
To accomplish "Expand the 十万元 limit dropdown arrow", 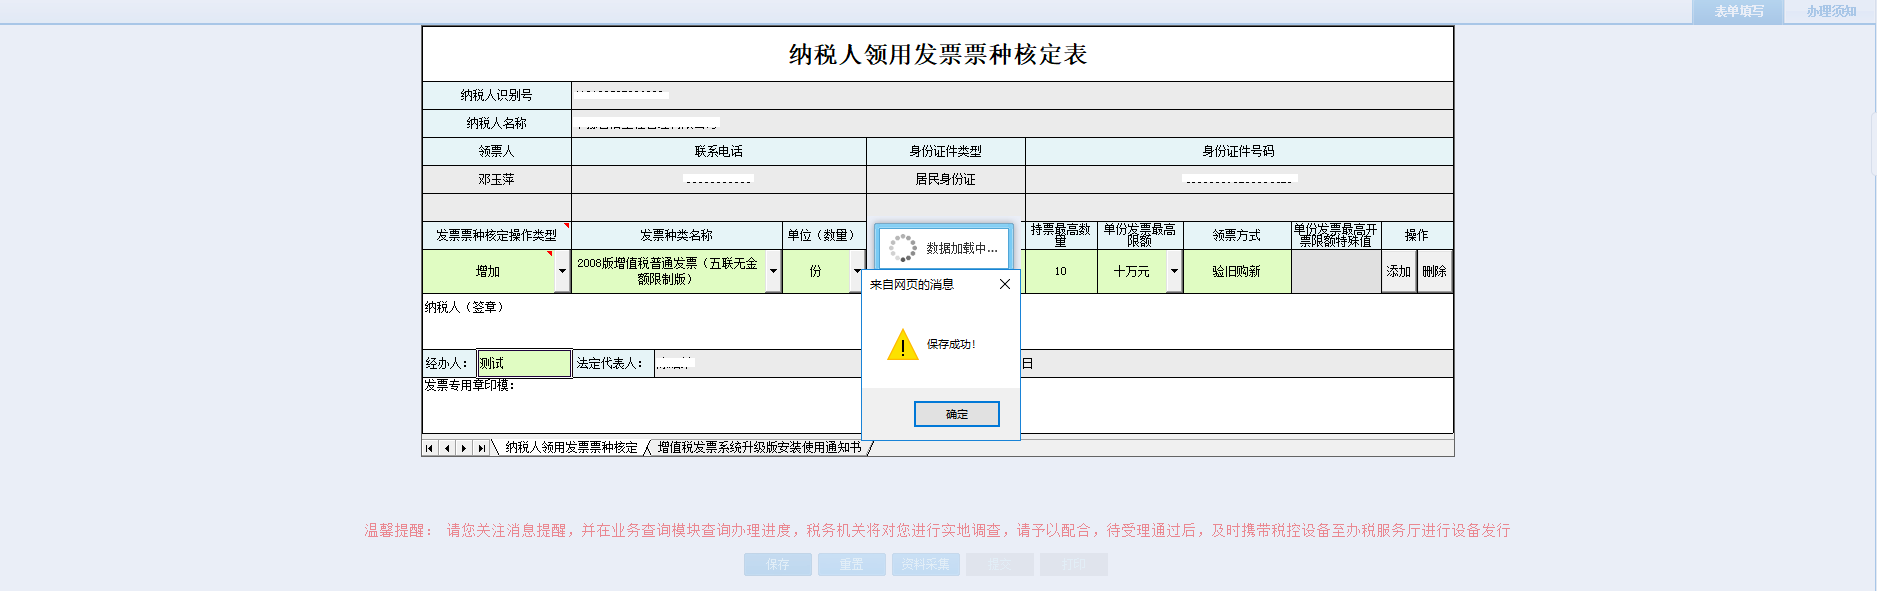I will coord(1174,271).
